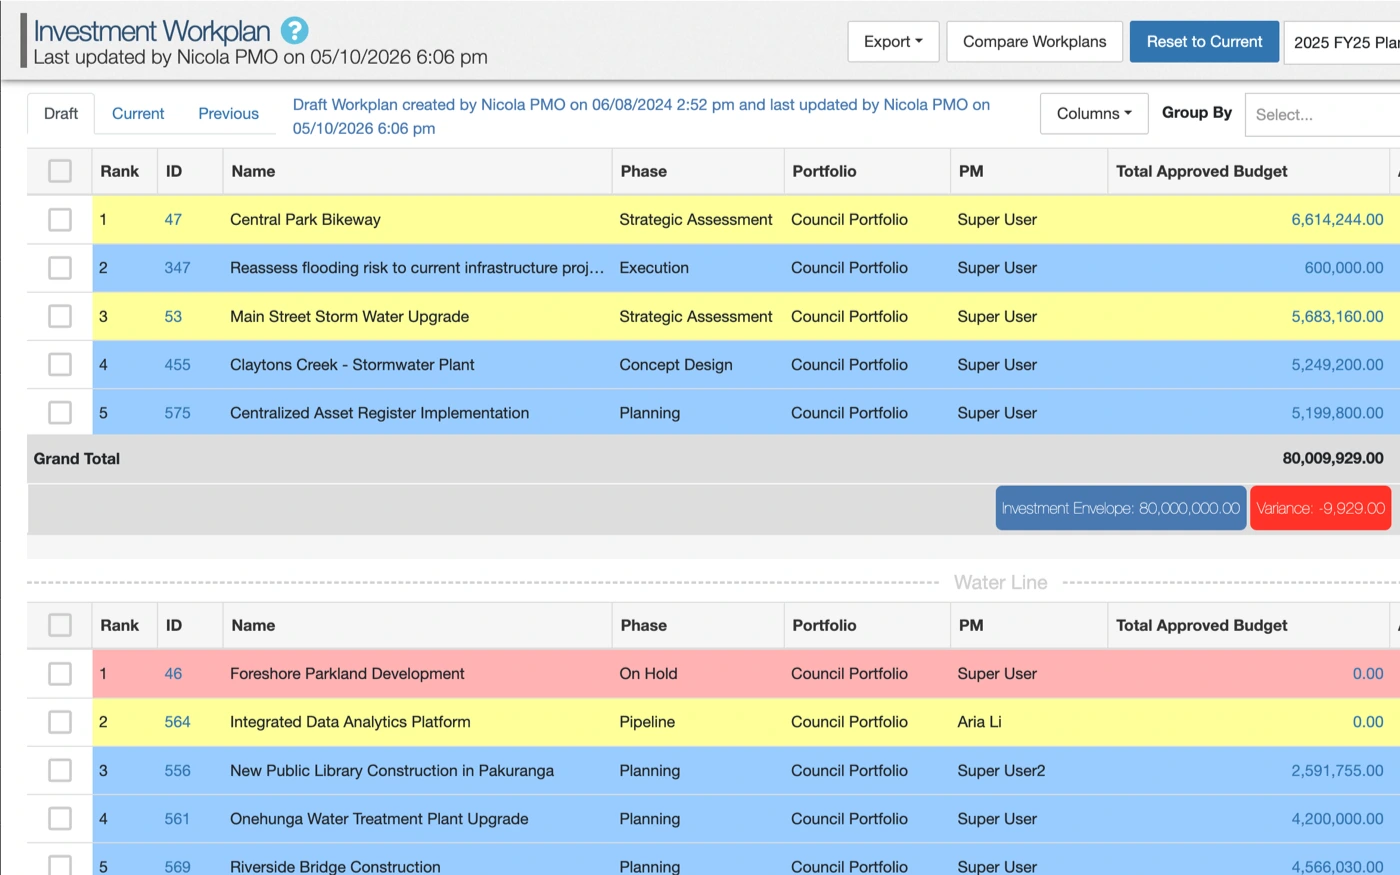Click Compare Workplans button

[1034, 41]
